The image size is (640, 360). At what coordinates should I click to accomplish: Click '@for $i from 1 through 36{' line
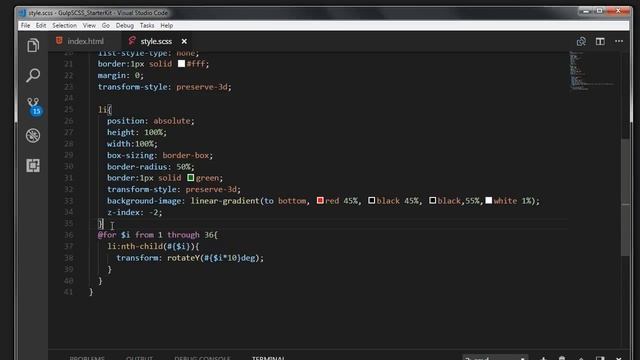(x=158, y=235)
